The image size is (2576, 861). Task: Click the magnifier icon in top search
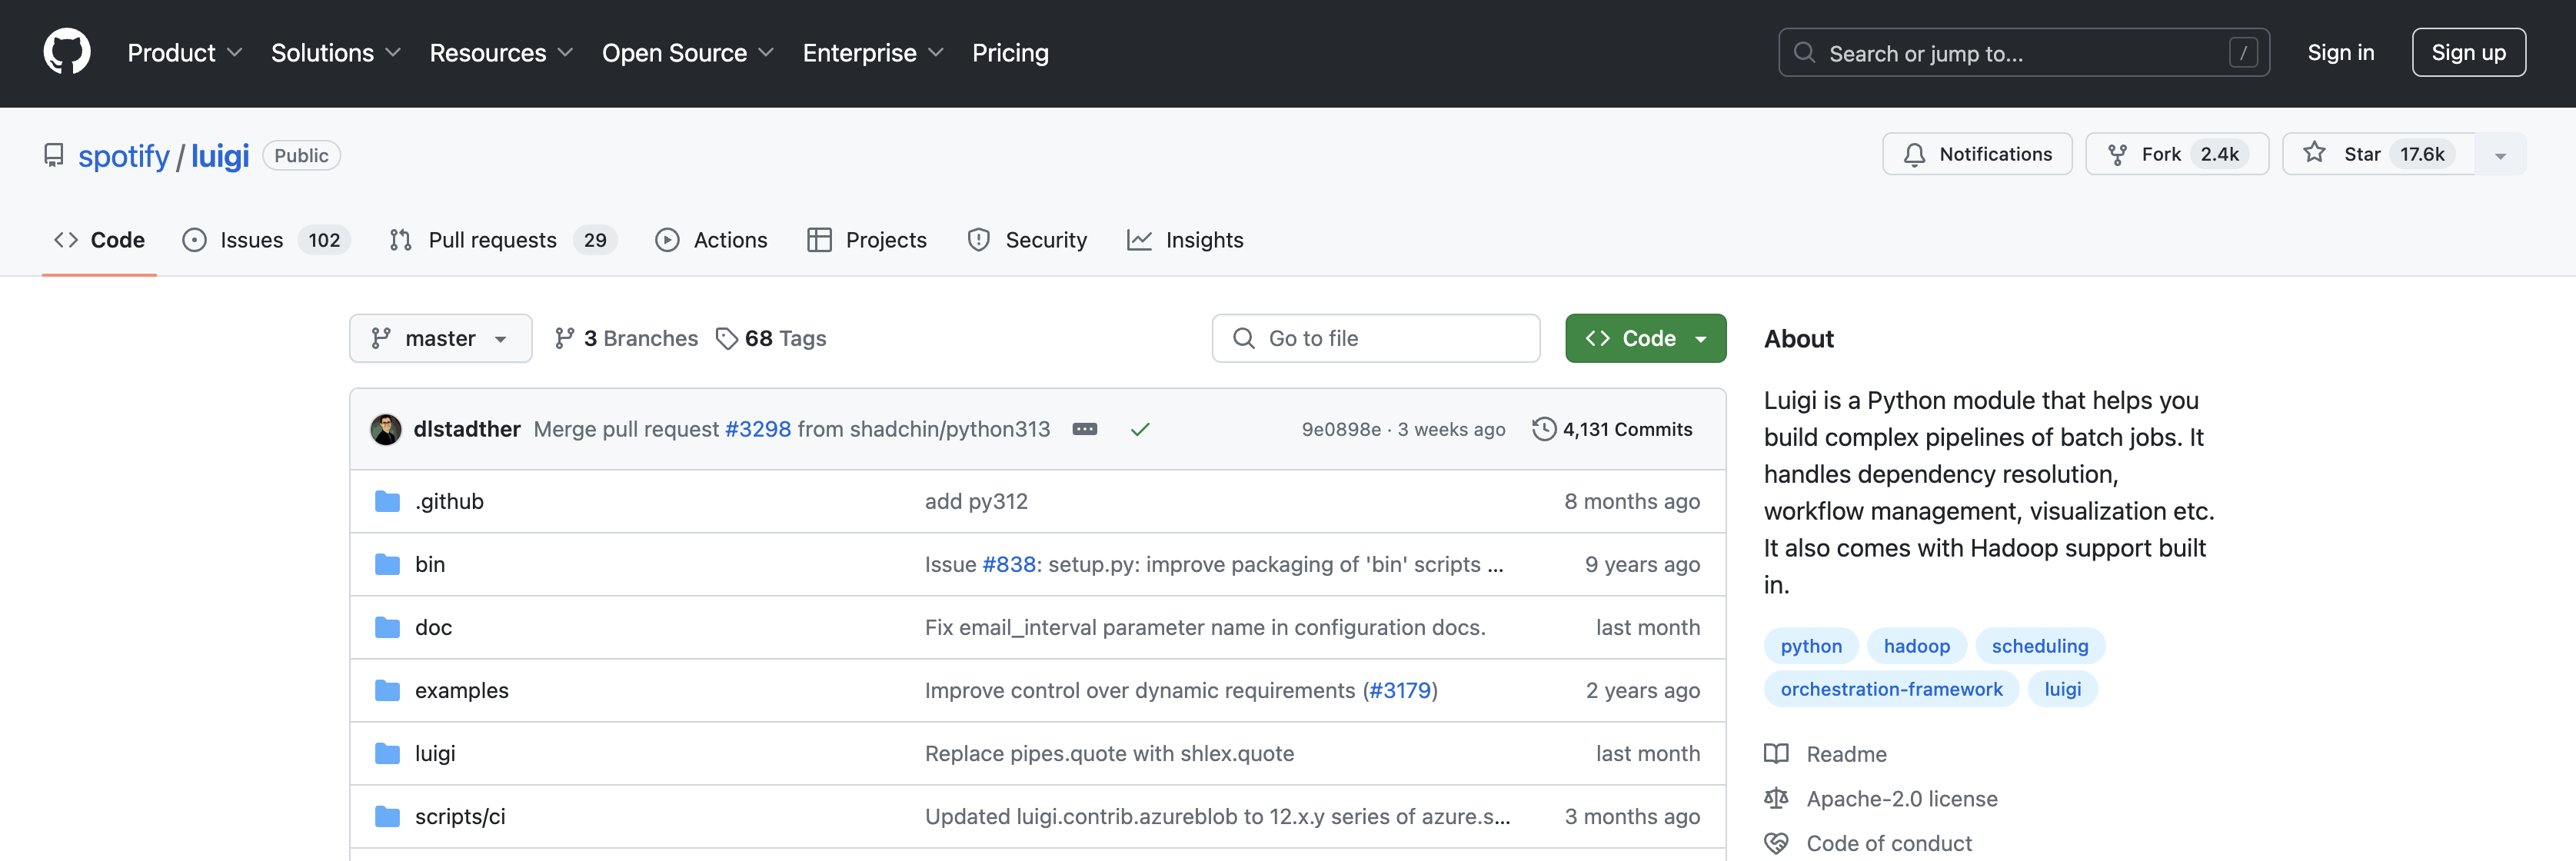click(1804, 53)
